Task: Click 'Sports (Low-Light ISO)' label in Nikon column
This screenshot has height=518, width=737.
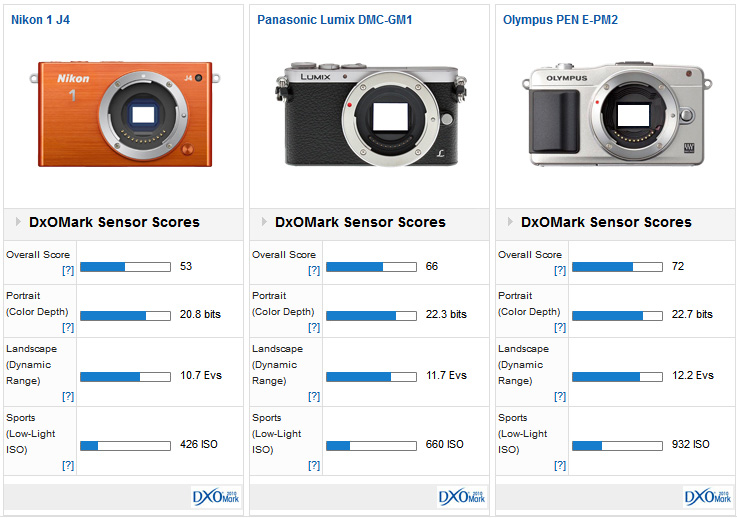Action: (31, 433)
